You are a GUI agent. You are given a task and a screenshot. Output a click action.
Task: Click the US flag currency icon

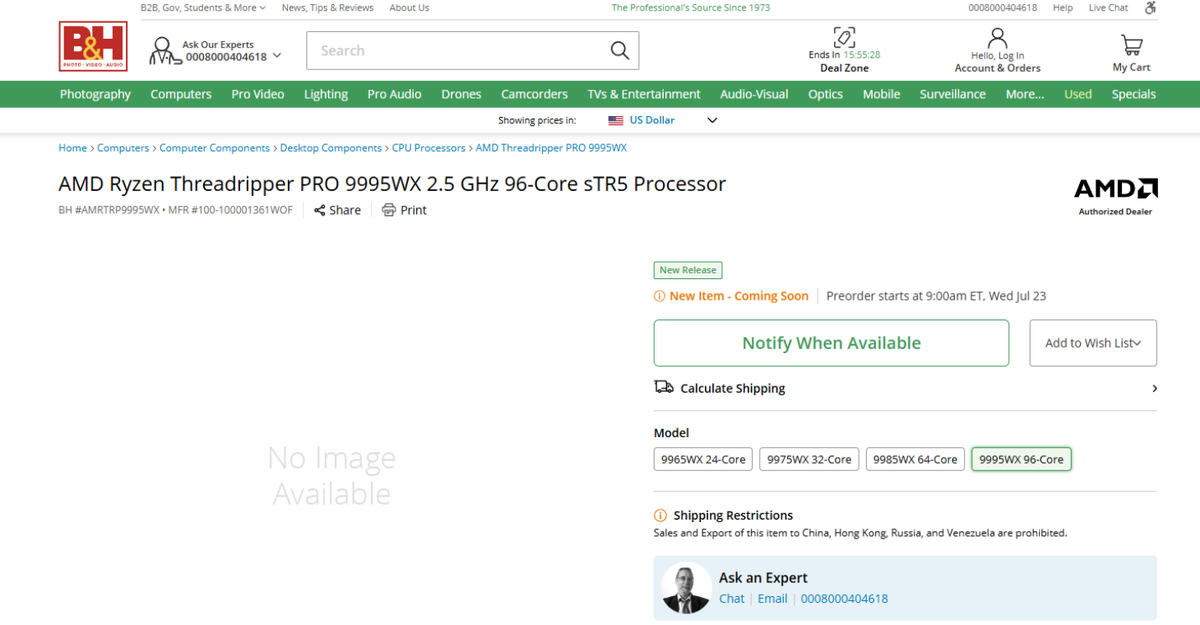click(616, 120)
